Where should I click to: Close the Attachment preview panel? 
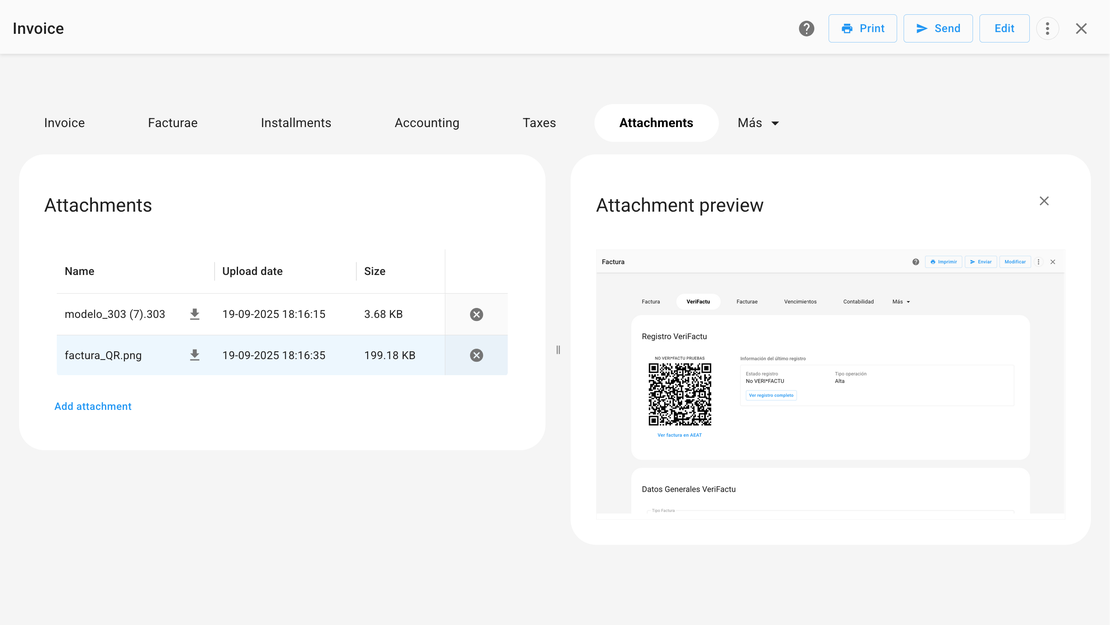click(1044, 201)
